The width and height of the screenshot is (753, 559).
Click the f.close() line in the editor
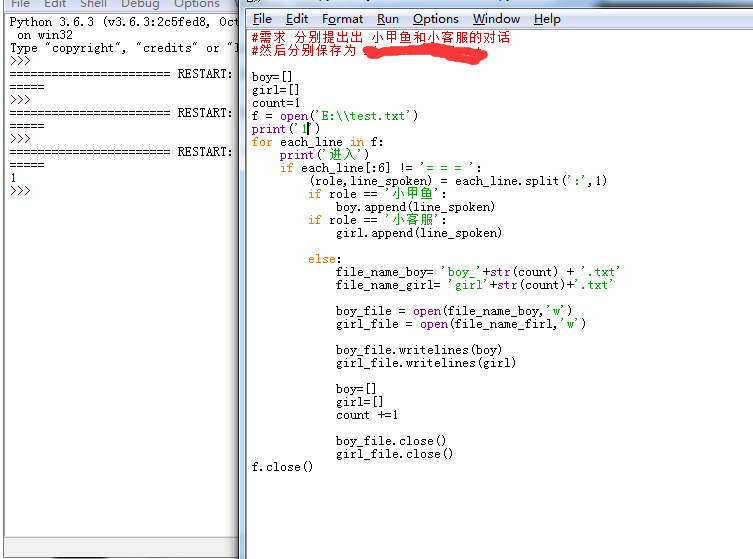[282, 467]
